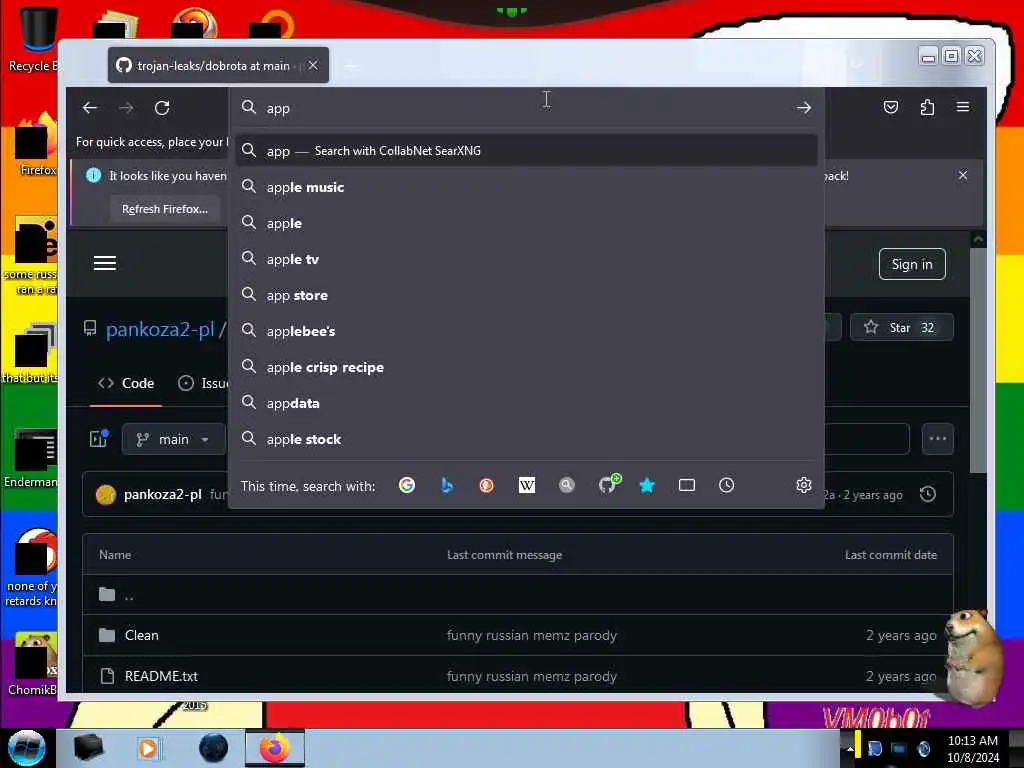Viewport: 1024px width, 768px height.
Task: Open the pankoza2-pl owner link
Action: pos(160,329)
